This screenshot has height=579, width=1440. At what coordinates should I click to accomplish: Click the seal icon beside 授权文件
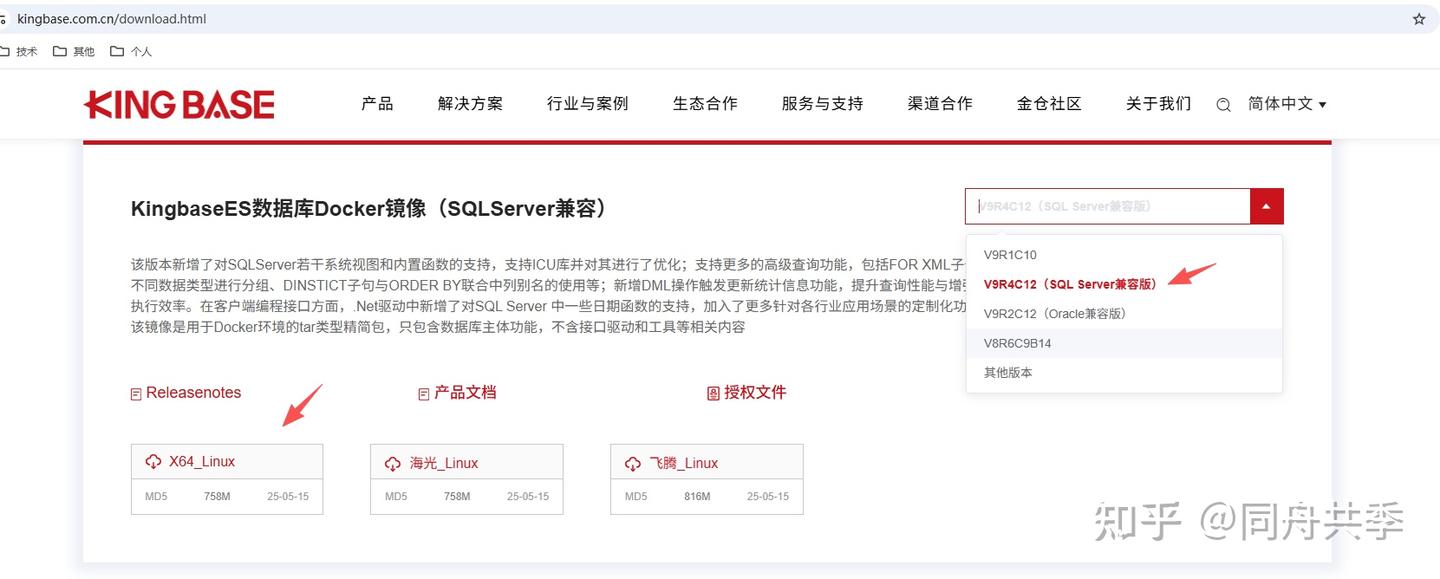(713, 392)
